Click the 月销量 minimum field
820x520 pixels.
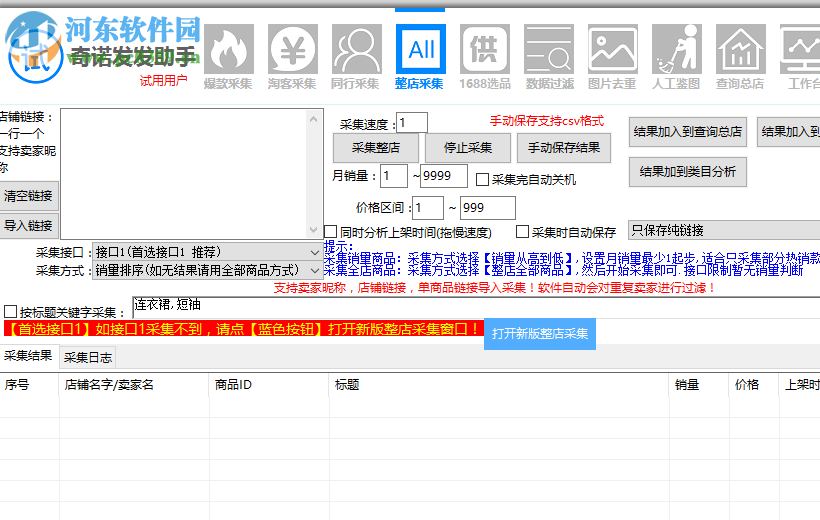coord(394,176)
